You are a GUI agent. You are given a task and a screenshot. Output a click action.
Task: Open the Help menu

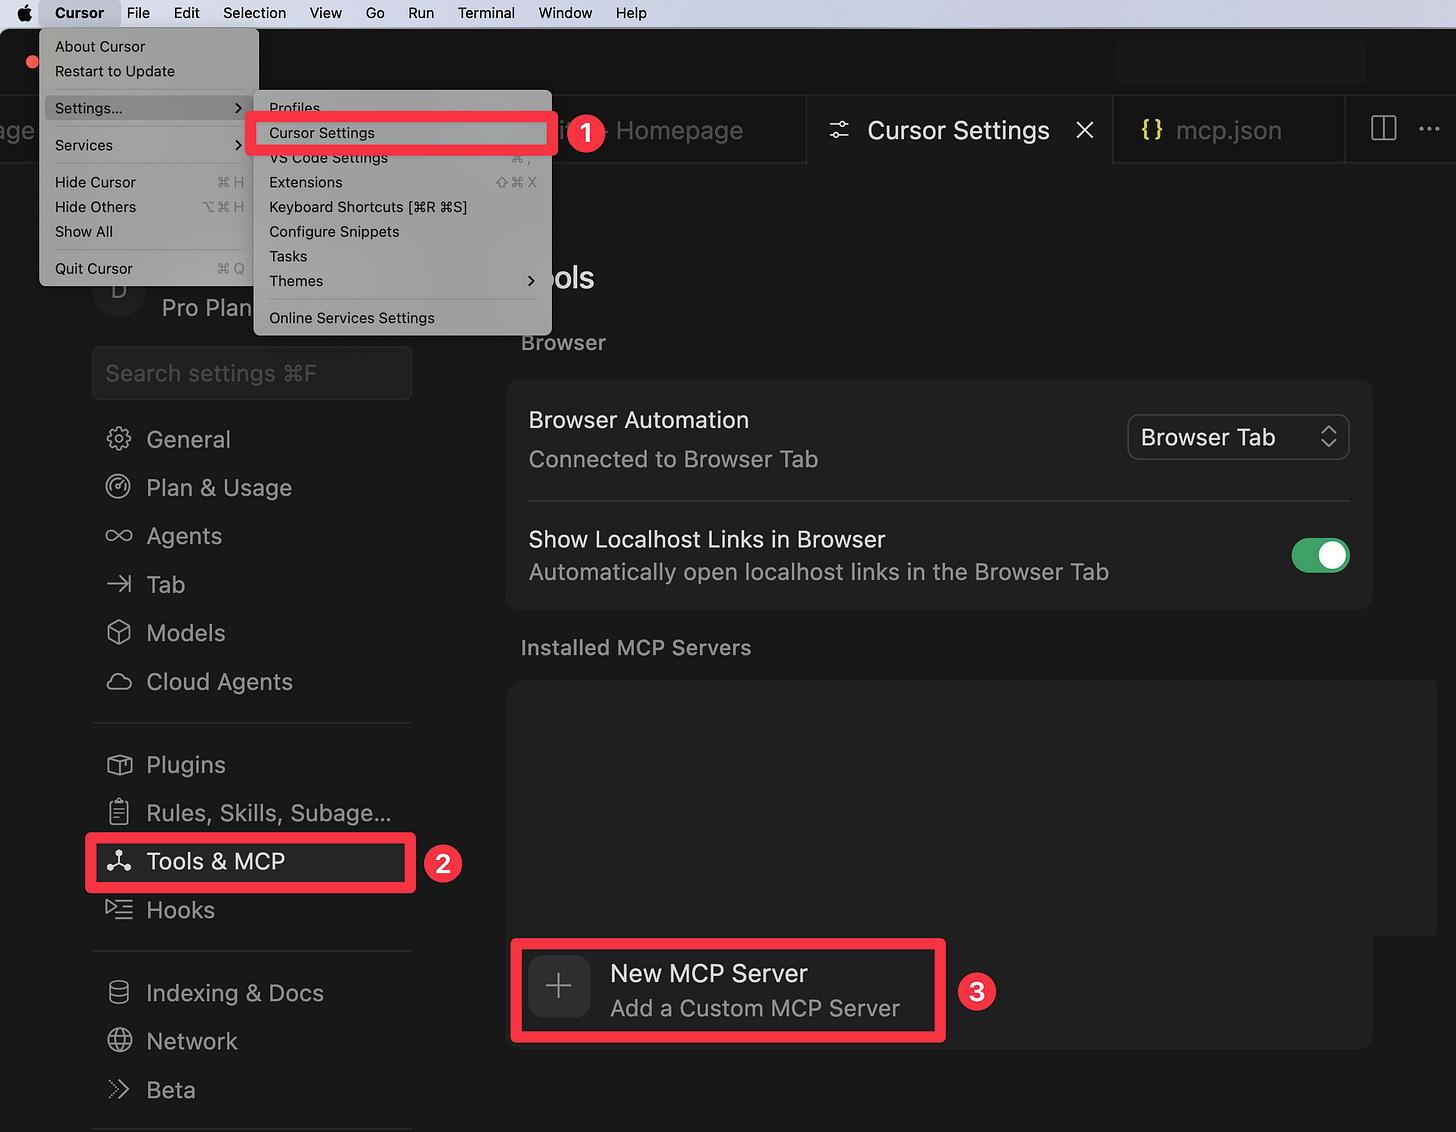(x=631, y=13)
